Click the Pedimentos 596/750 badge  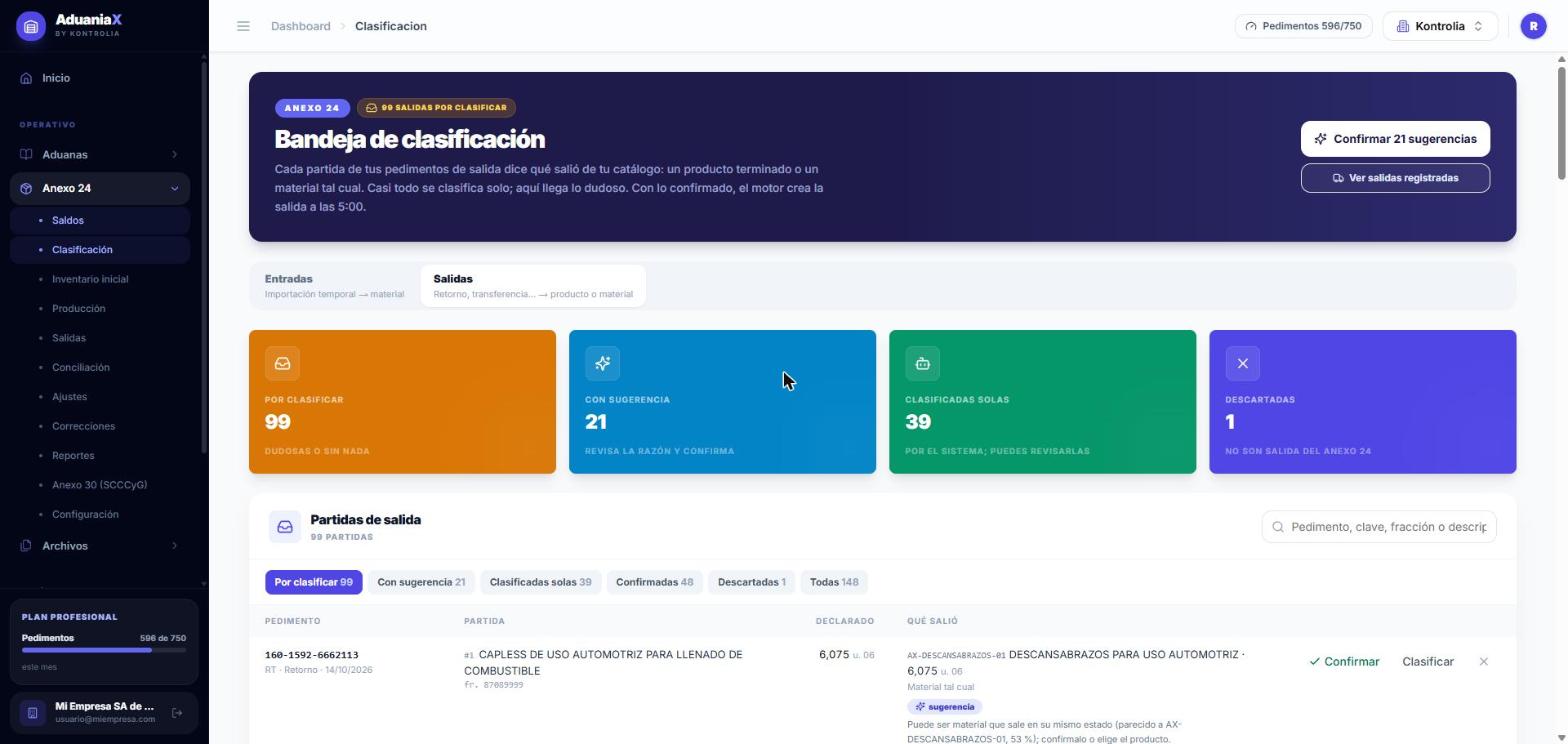coord(1303,26)
